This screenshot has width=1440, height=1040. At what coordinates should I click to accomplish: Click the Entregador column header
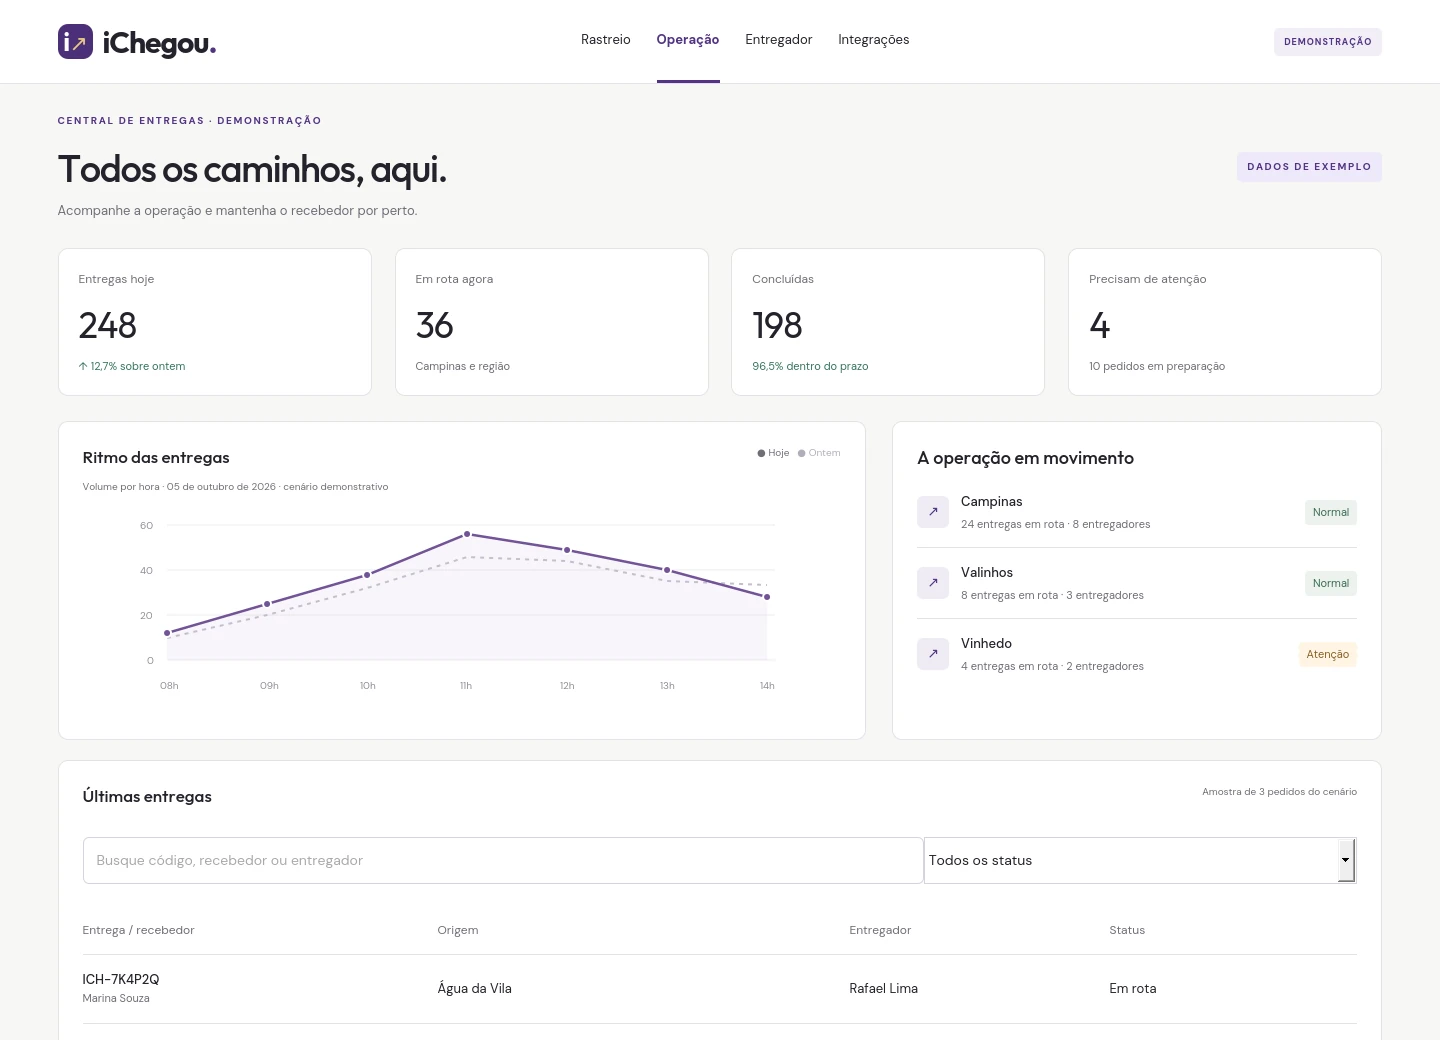click(881, 930)
